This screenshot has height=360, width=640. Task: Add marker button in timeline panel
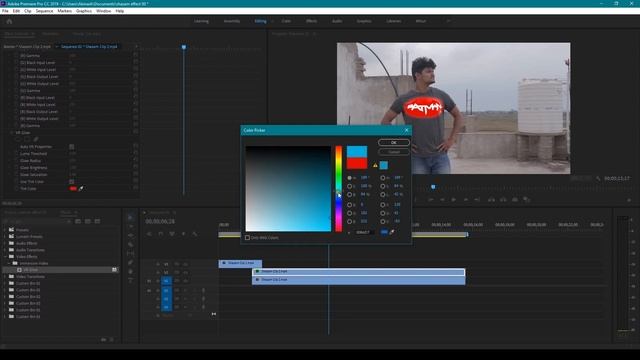click(x=183, y=234)
